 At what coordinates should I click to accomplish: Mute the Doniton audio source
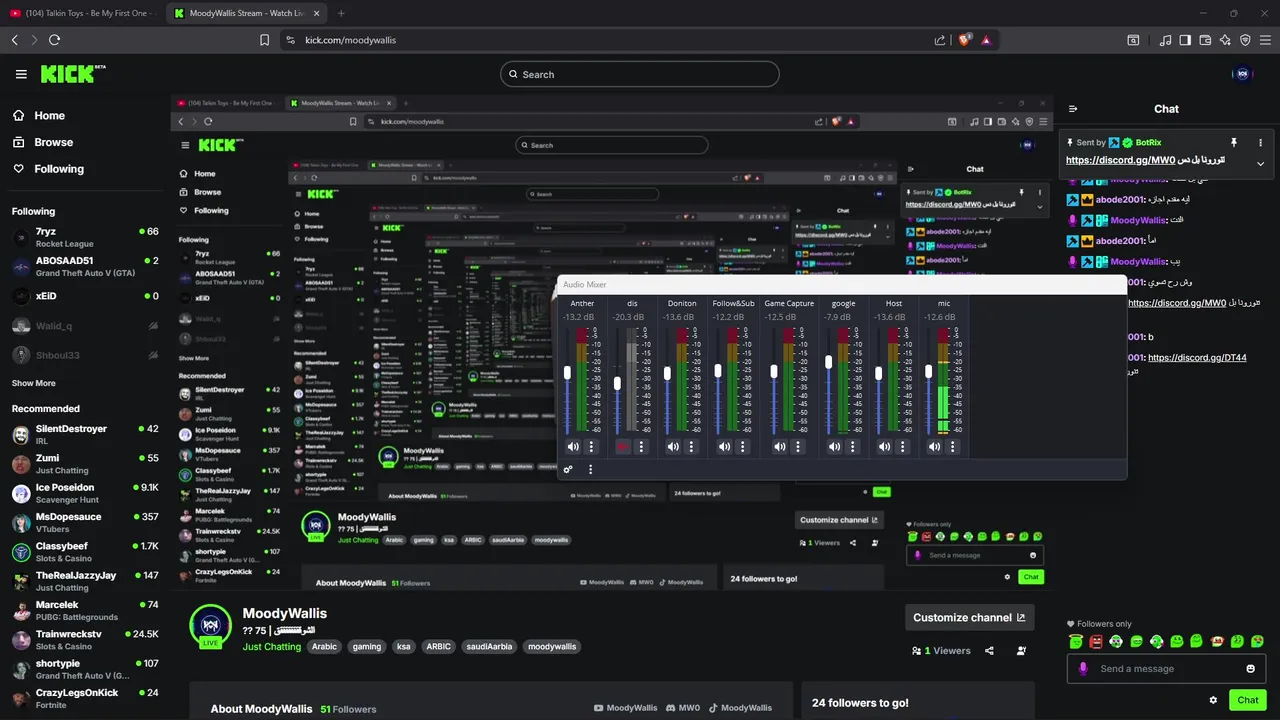click(x=673, y=447)
